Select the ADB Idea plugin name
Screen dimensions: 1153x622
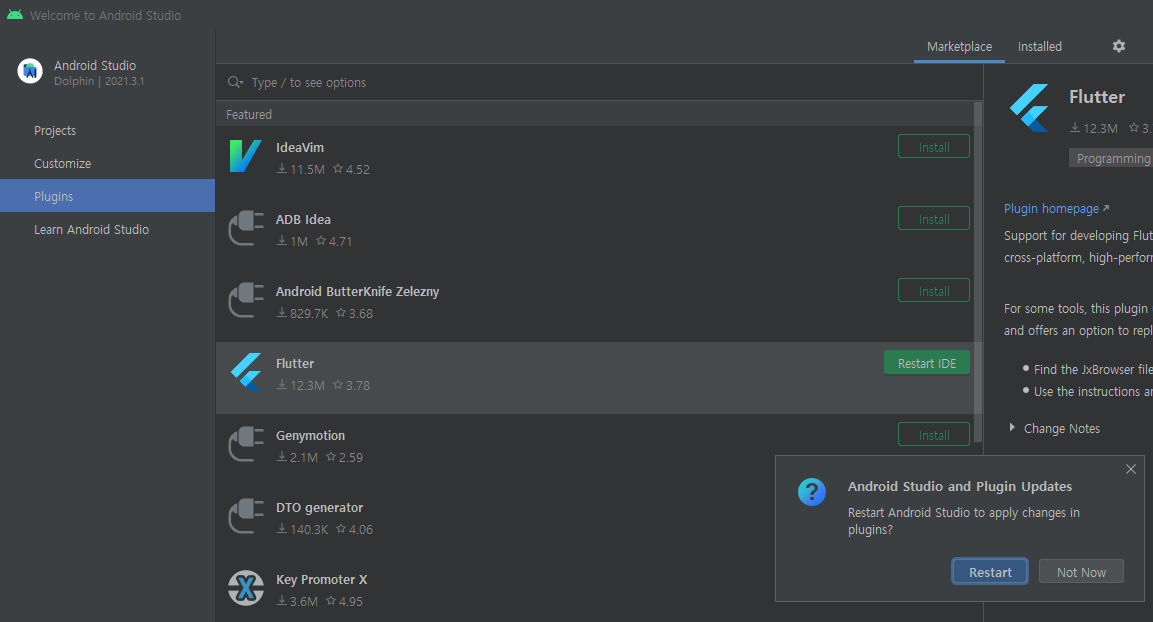(x=303, y=219)
